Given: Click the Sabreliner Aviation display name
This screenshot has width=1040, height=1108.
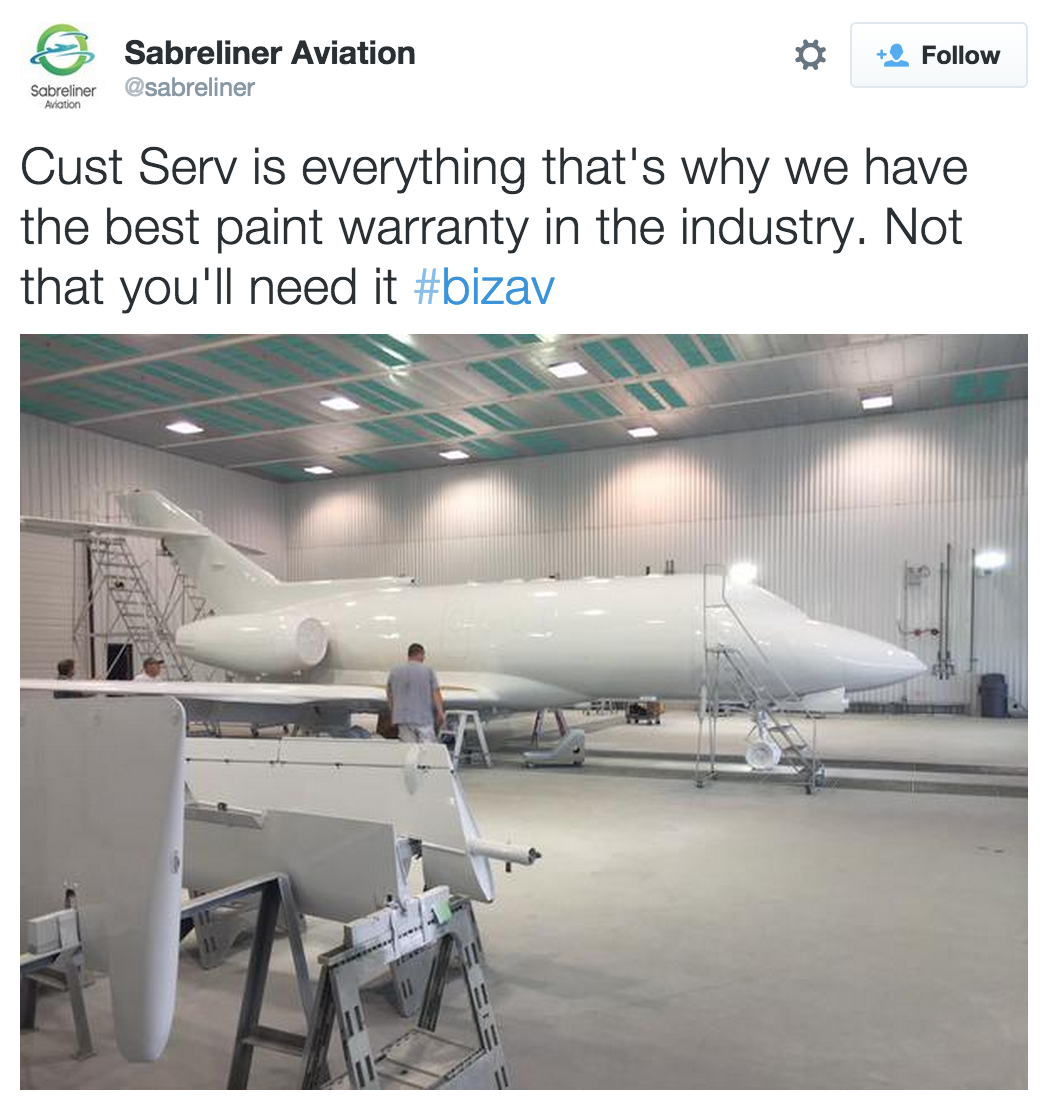Looking at the screenshot, I should click(x=269, y=53).
